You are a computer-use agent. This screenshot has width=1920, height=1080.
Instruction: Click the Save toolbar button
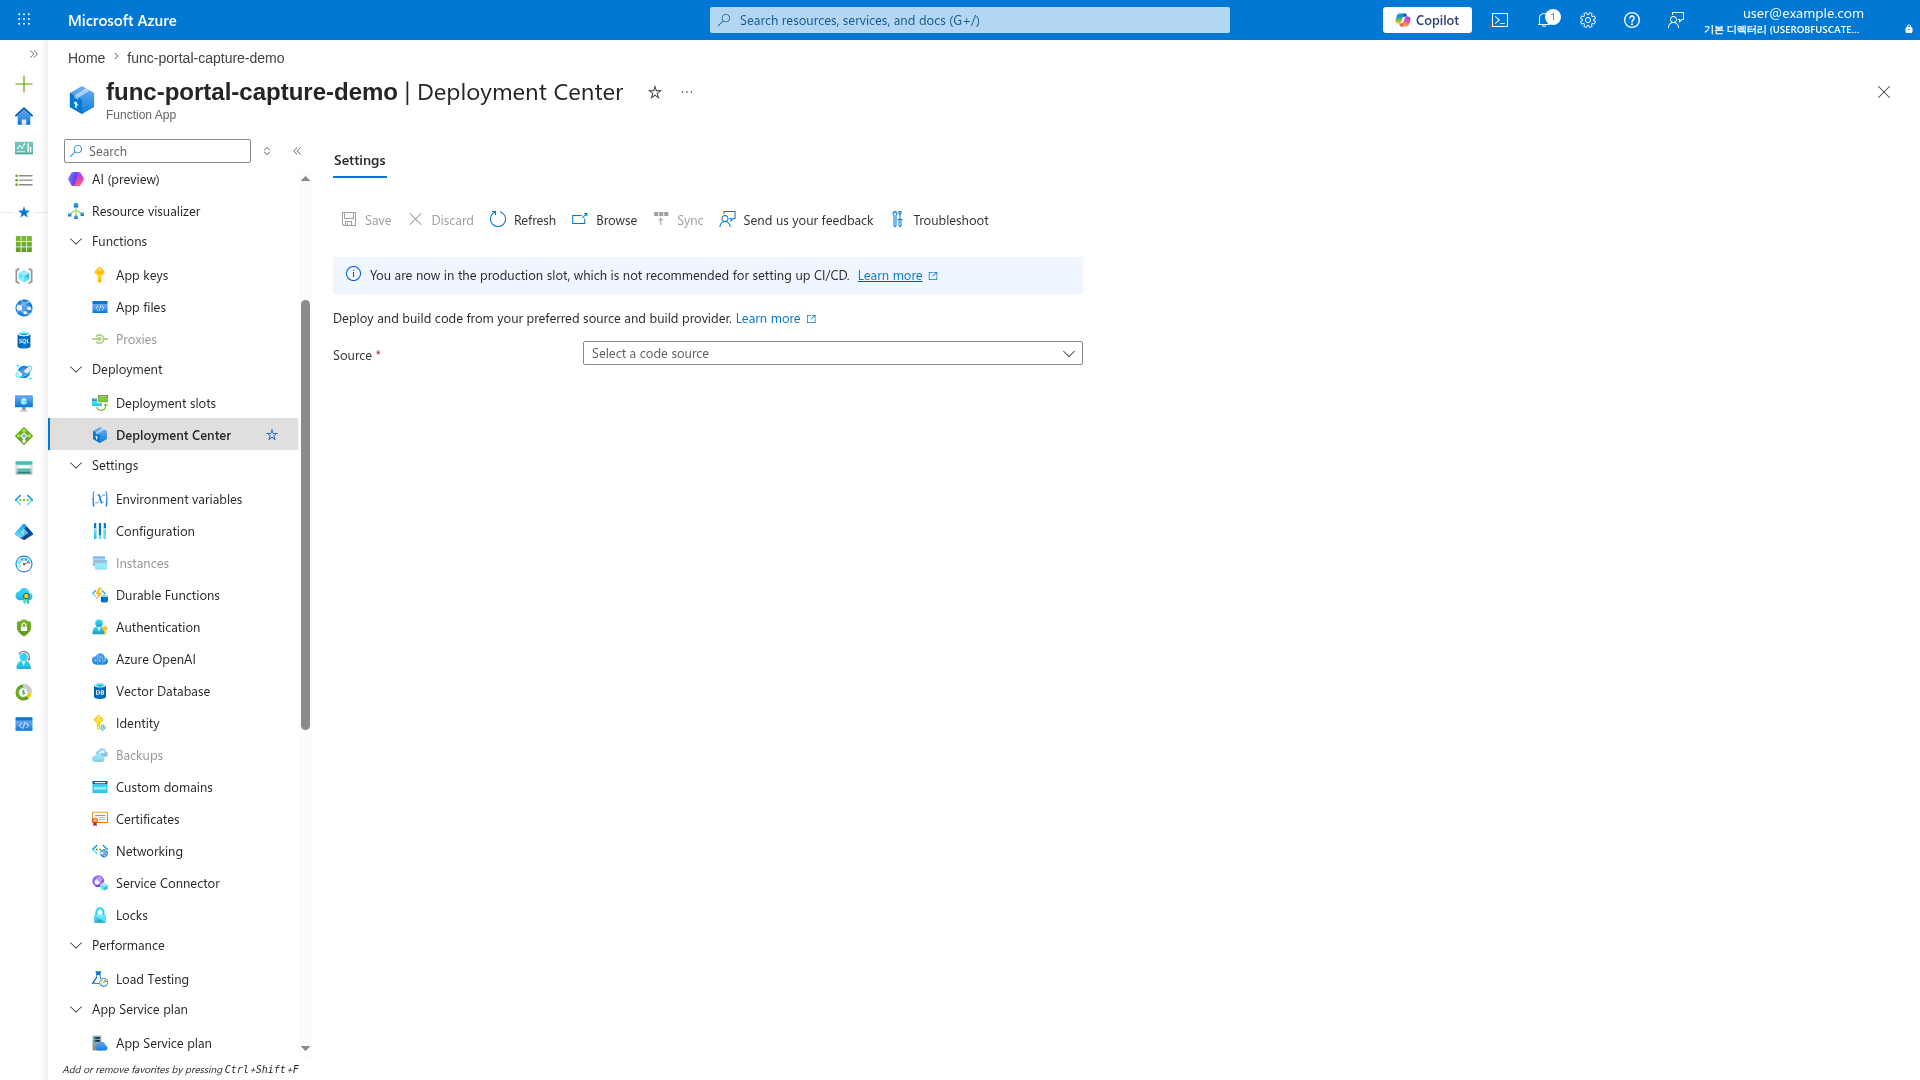[x=367, y=220]
